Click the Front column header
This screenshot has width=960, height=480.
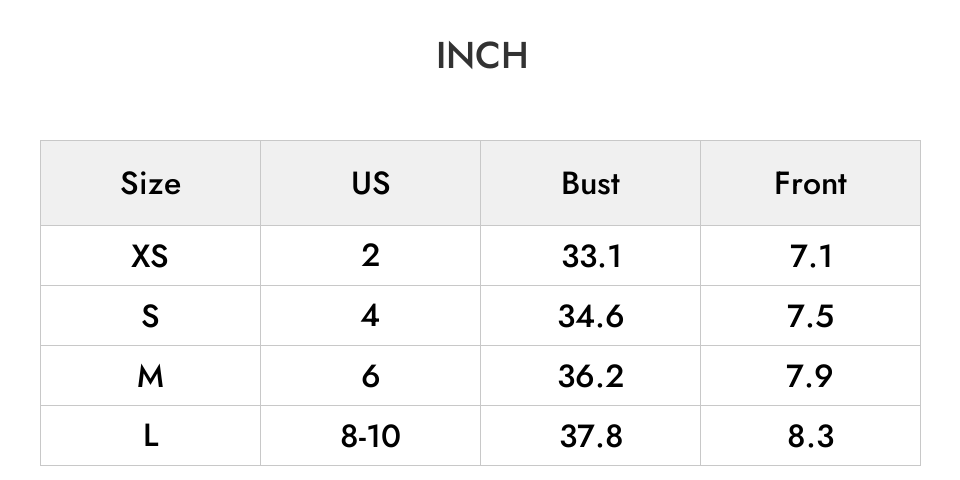[x=810, y=183]
